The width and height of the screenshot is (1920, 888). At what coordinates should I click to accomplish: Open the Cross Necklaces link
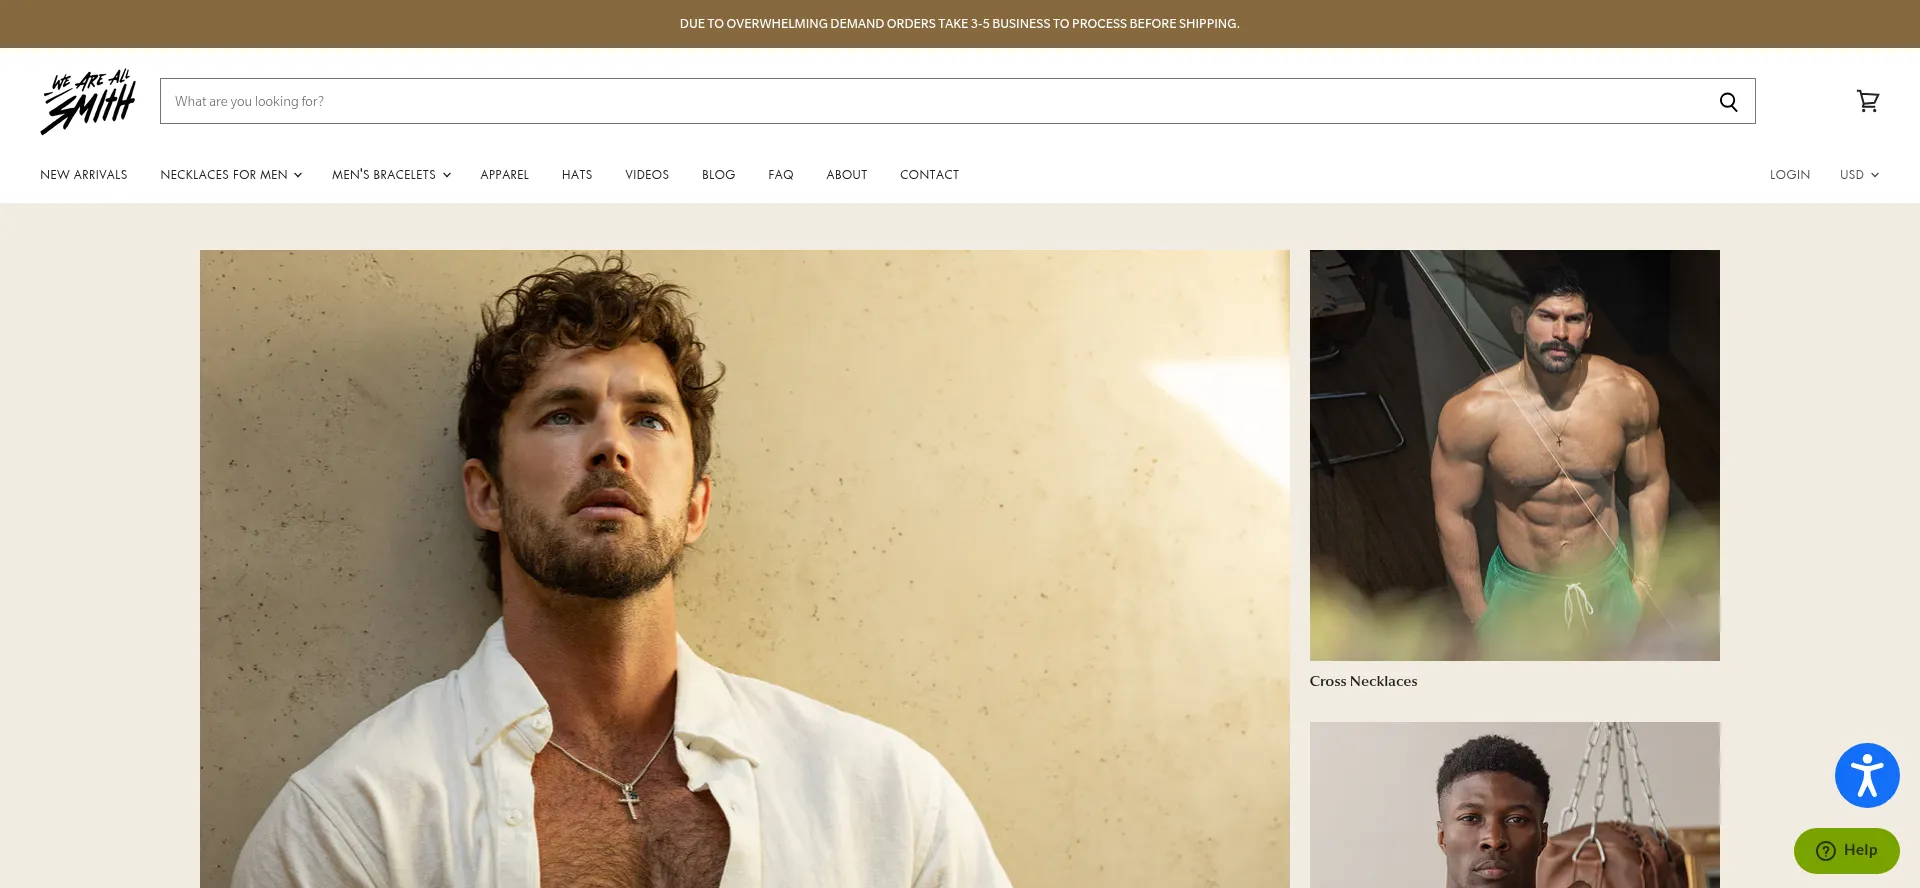point(1363,681)
